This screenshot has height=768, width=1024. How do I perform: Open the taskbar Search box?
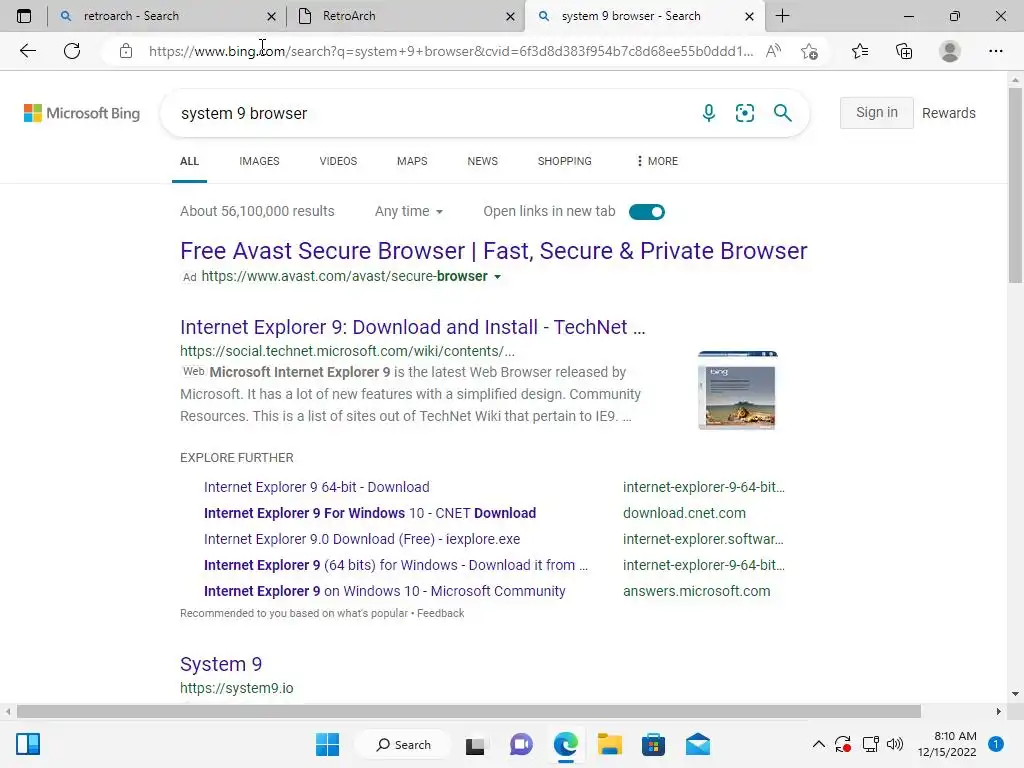point(402,744)
